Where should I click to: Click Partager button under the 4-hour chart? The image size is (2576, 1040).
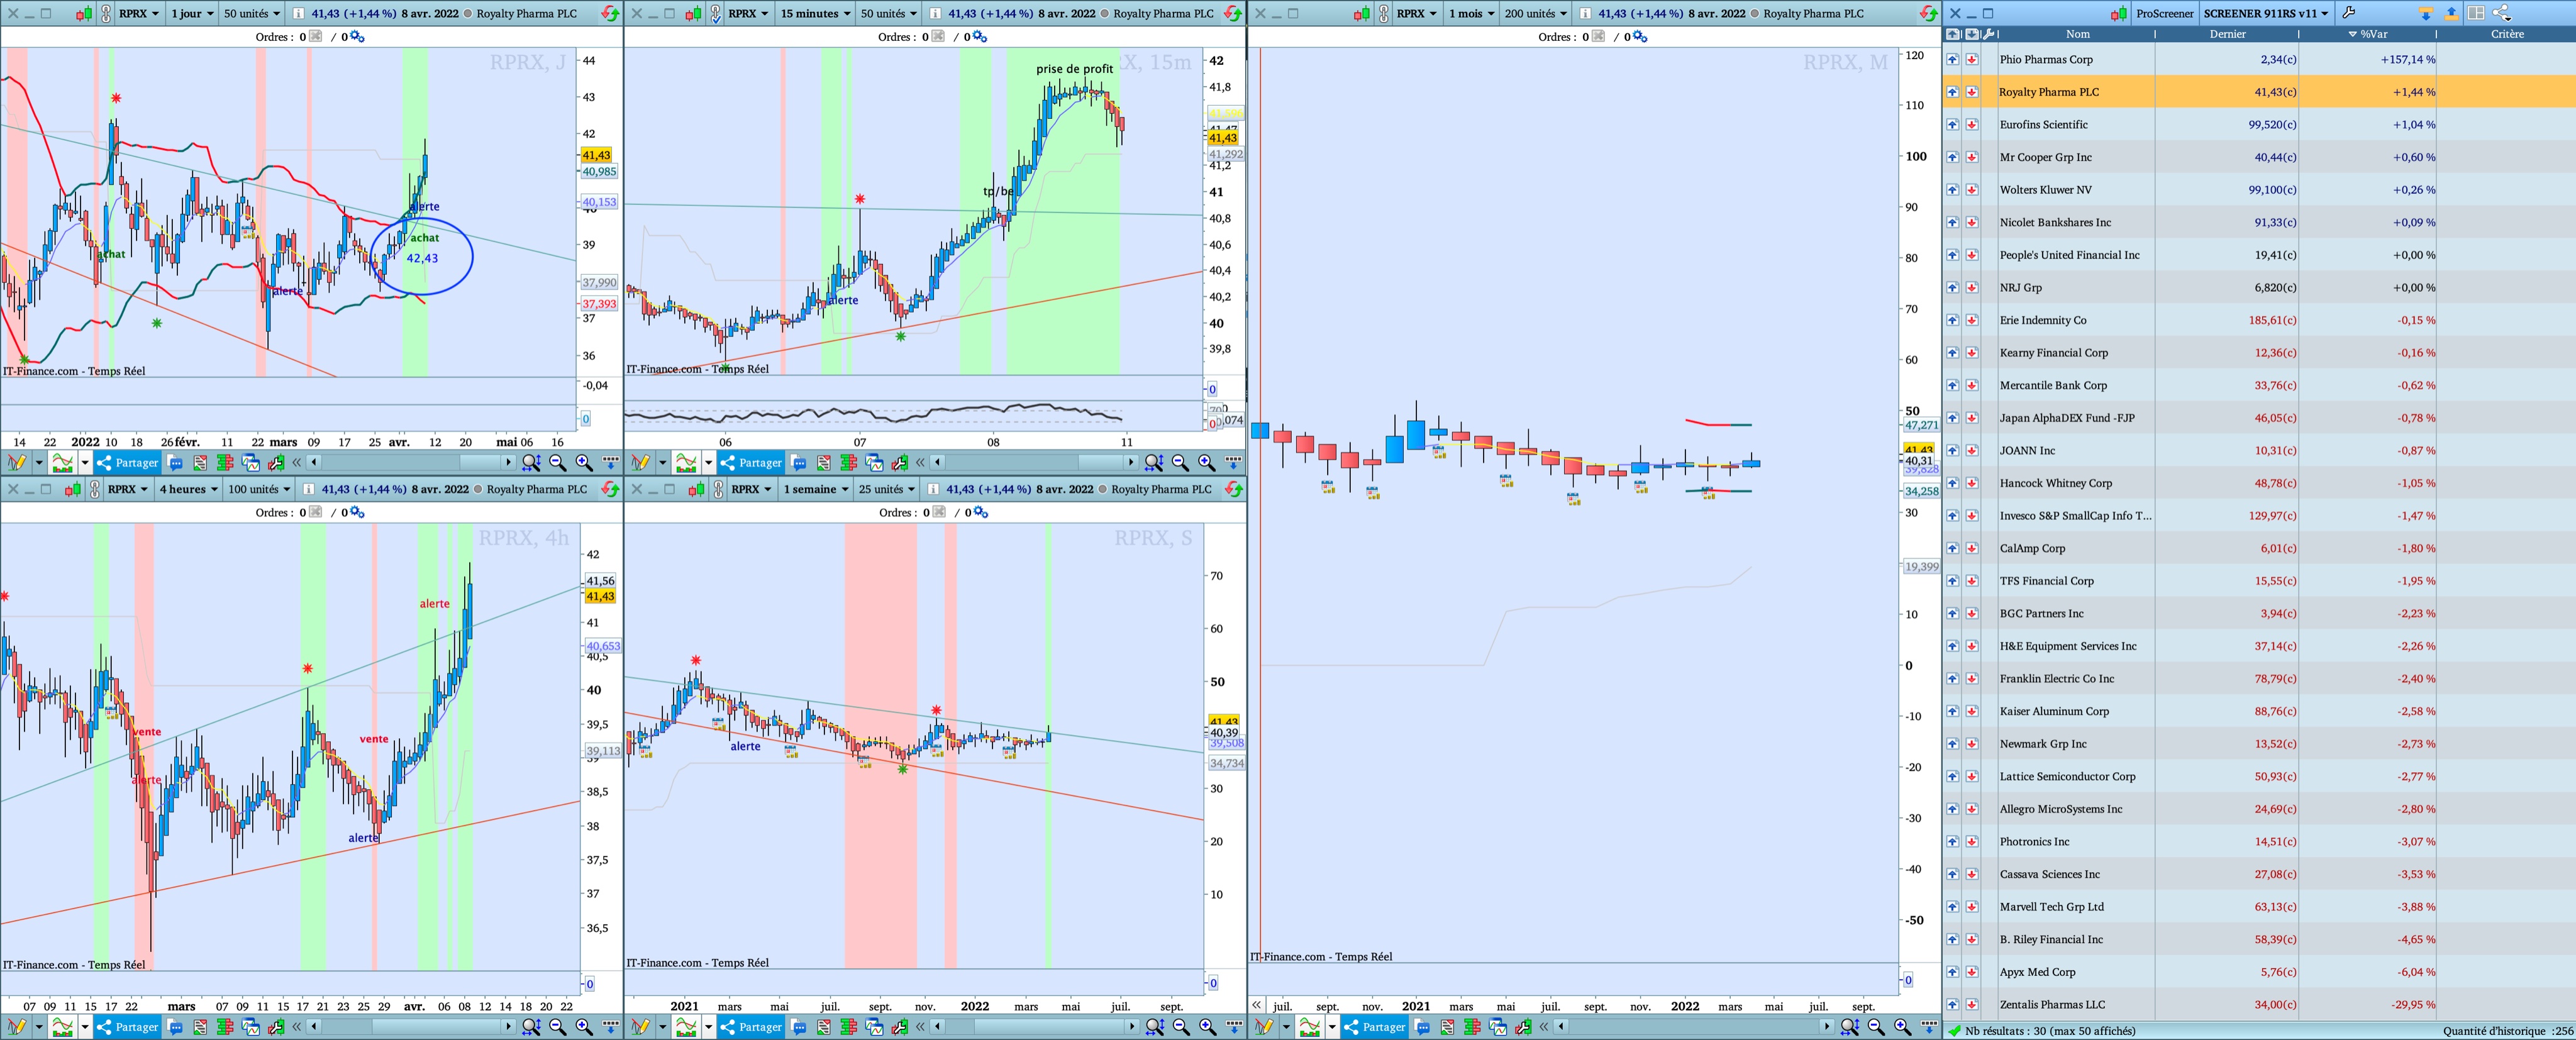coord(127,1027)
